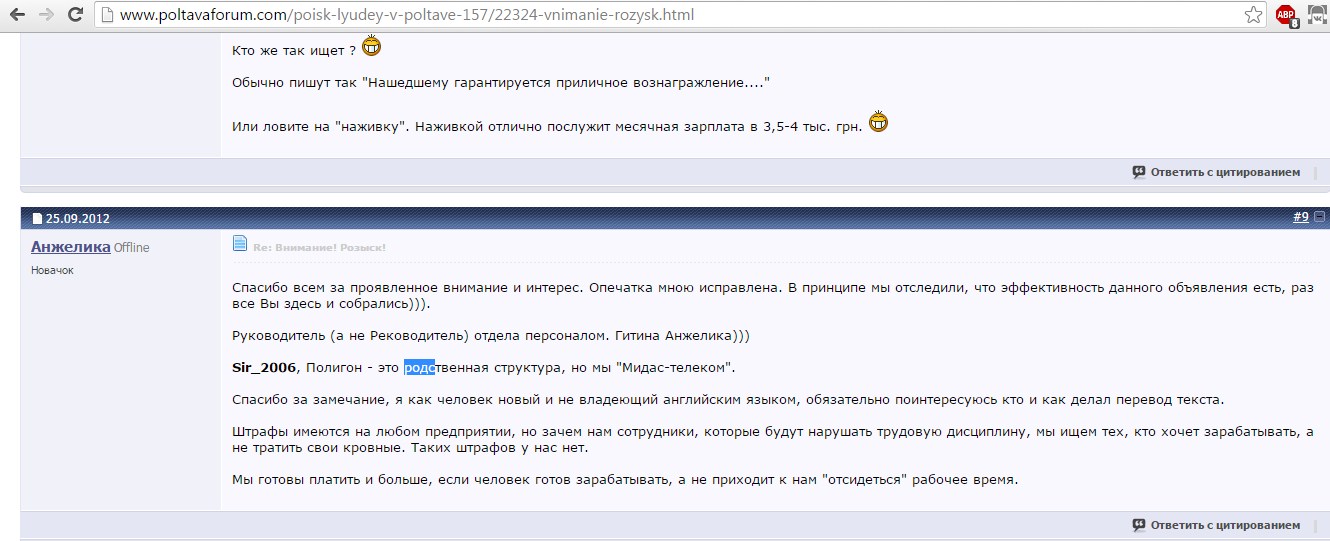The height and width of the screenshot is (541, 1330).
Task: Click the grinning smiley after "Кто же так ищет ?"
Action: pos(371,46)
